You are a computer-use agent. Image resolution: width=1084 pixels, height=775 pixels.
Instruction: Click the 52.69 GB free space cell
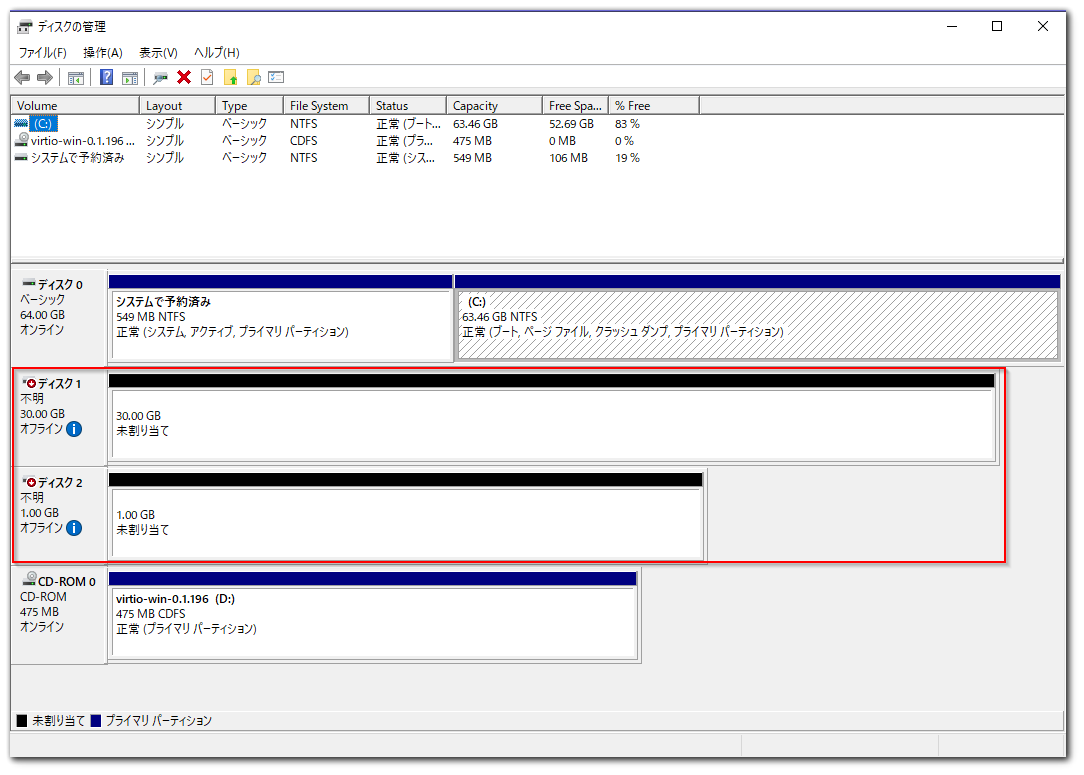point(572,124)
